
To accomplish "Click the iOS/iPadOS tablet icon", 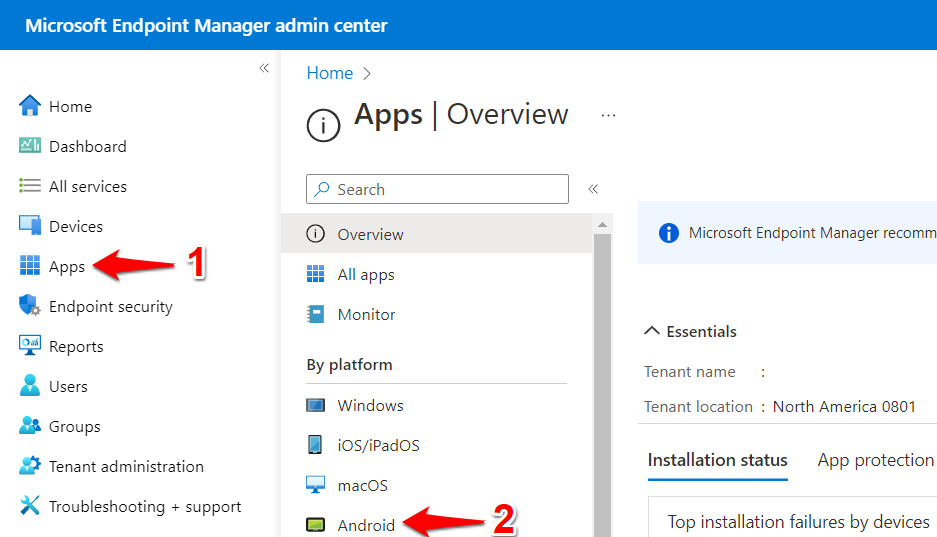I will click(314, 444).
